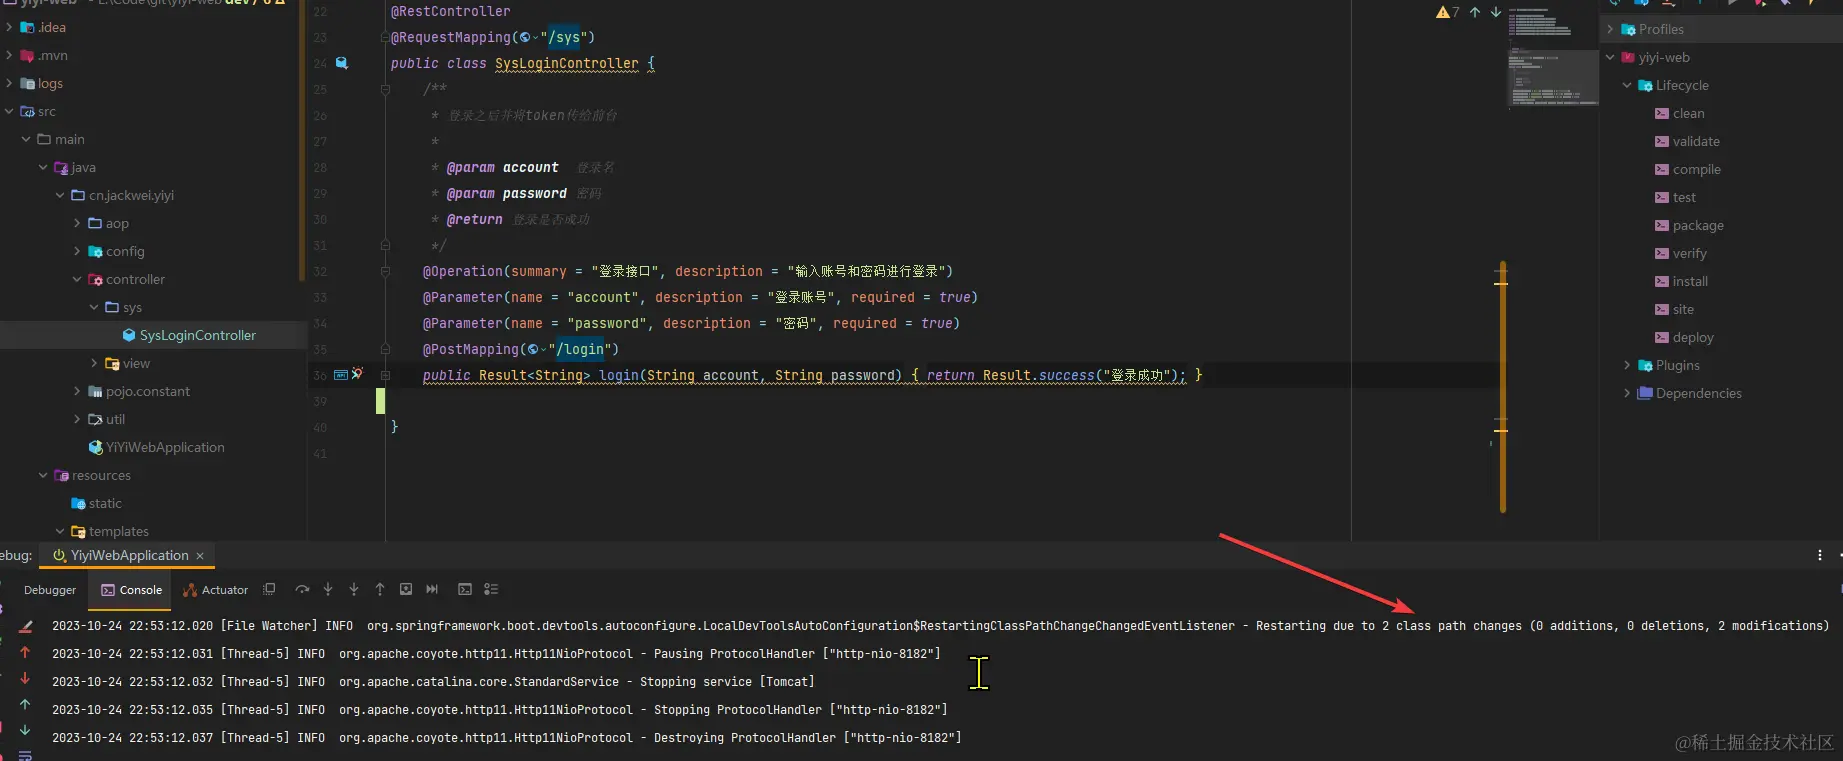Screen dimensions: 1843x761
Task: Click the Spring bean gutter icon on line 24
Action: point(341,63)
